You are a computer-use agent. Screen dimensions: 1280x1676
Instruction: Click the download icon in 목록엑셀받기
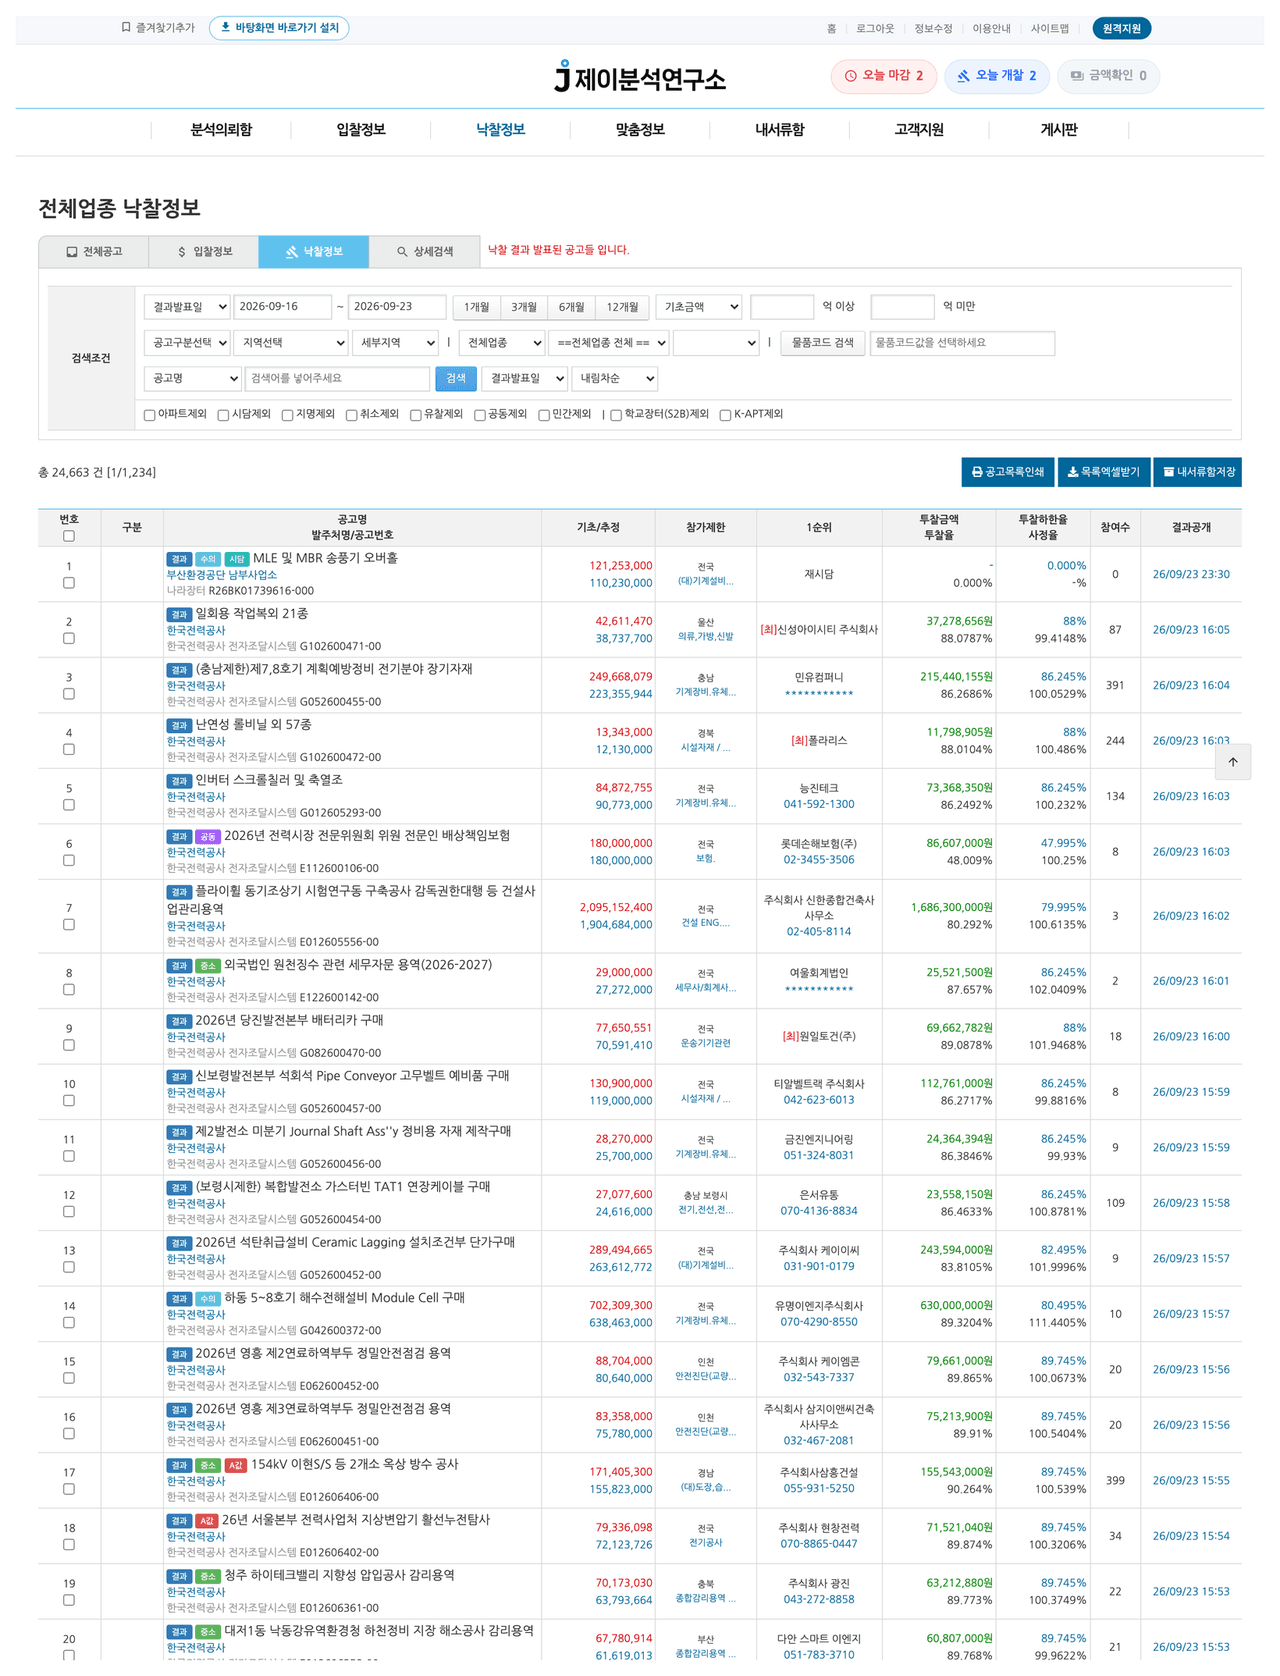point(1073,473)
